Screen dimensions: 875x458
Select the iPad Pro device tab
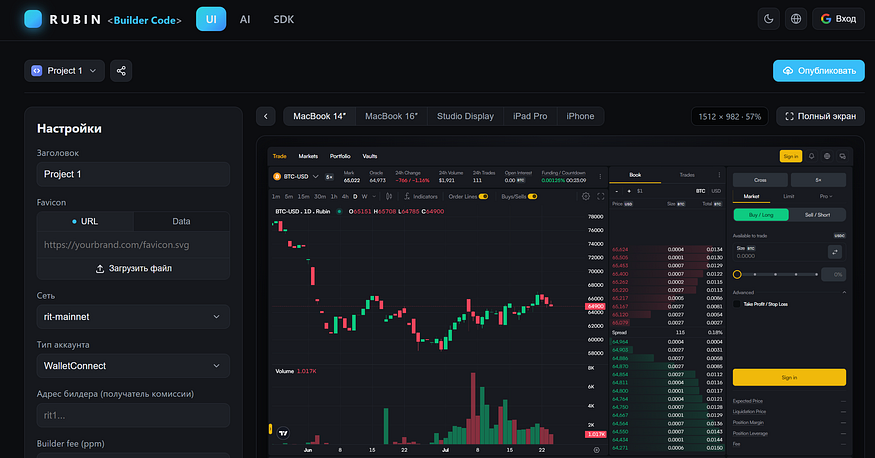point(530,116)
